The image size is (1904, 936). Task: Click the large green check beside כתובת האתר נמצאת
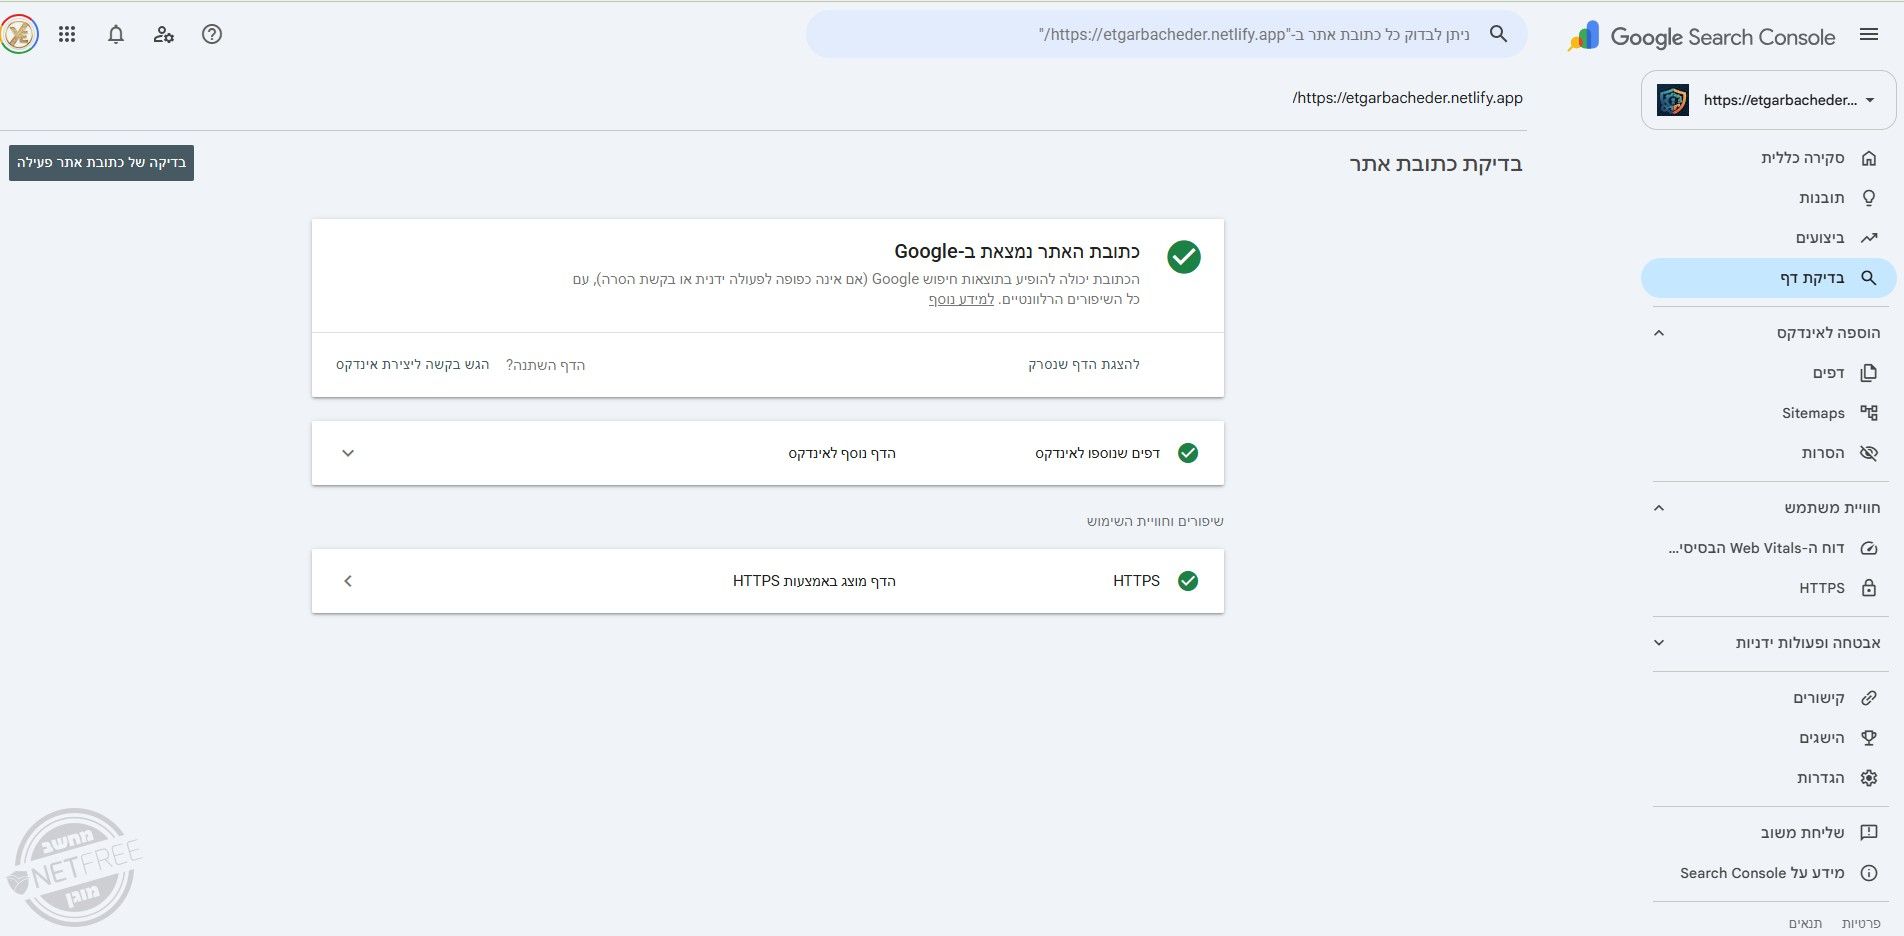(1184, 257)
